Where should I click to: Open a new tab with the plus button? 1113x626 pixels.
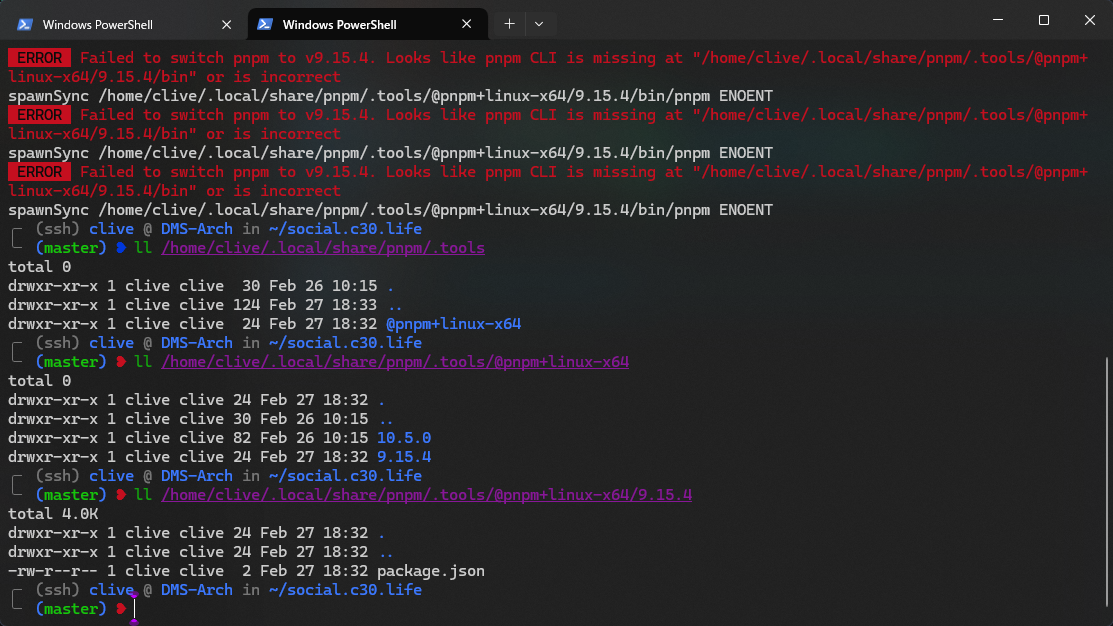coord(509,23)
